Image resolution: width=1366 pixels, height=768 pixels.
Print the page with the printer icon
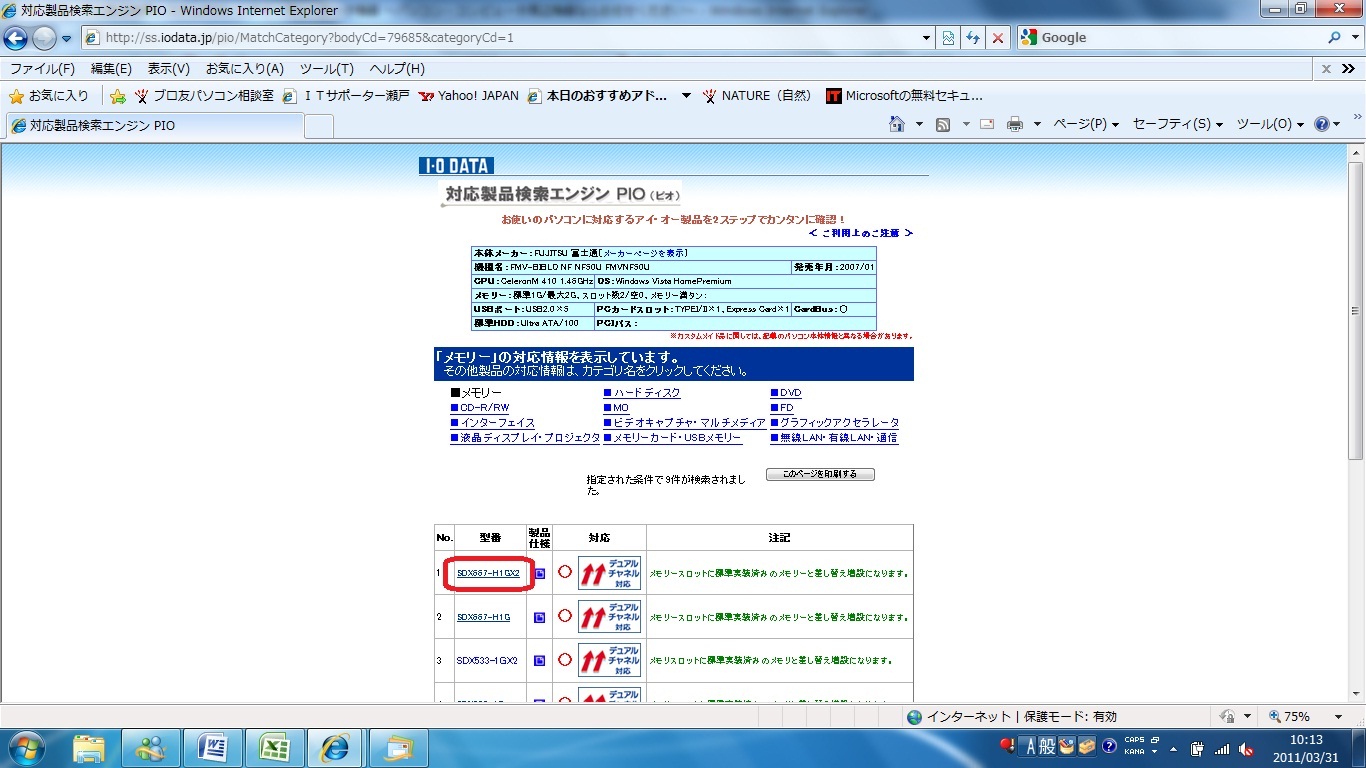pyautogui.click(x=1015, y=124)
